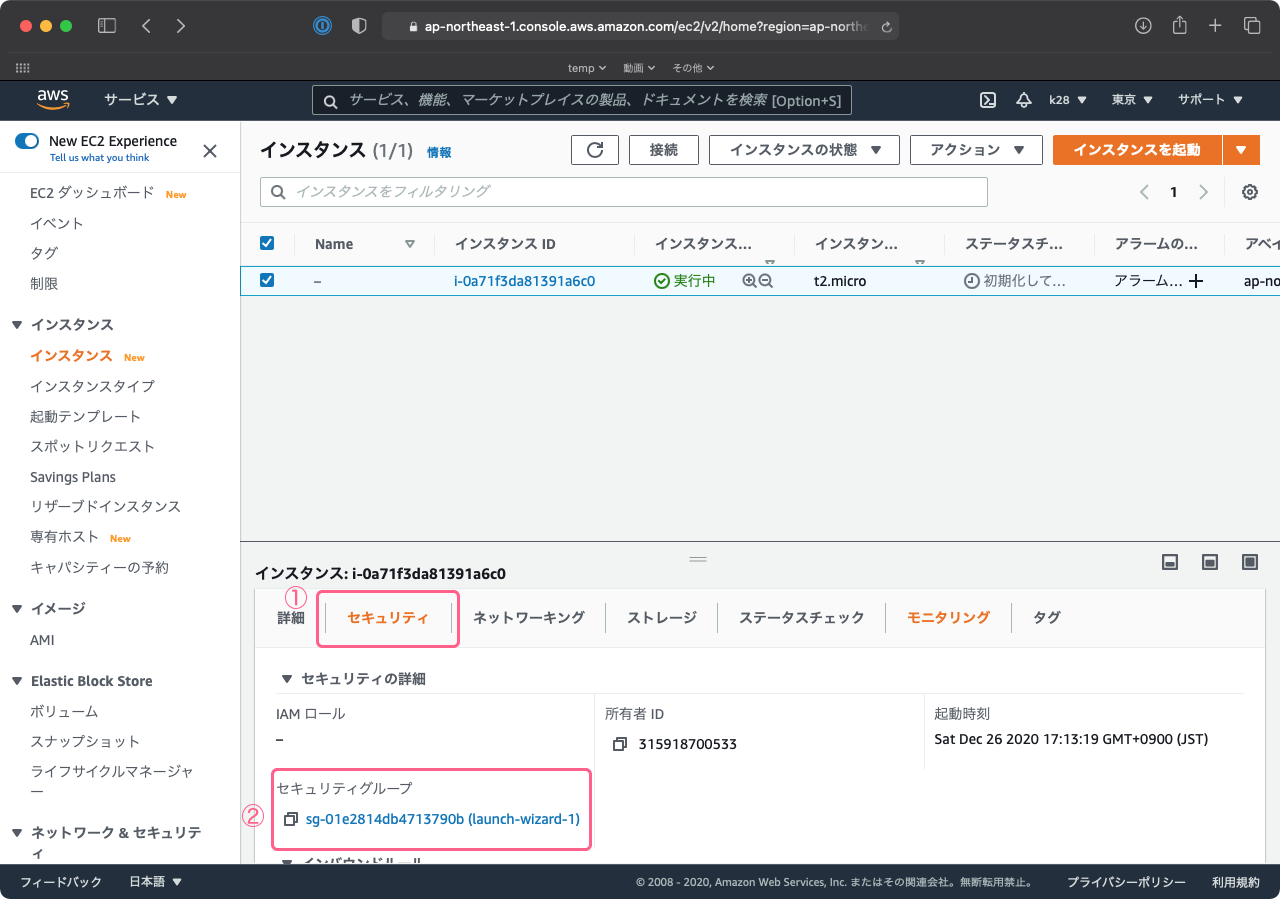Viewport: 1280px width, 900px height.
Task: Toggle the Safari sidebar
Action: pyautogui.click(x=107, y=26)
